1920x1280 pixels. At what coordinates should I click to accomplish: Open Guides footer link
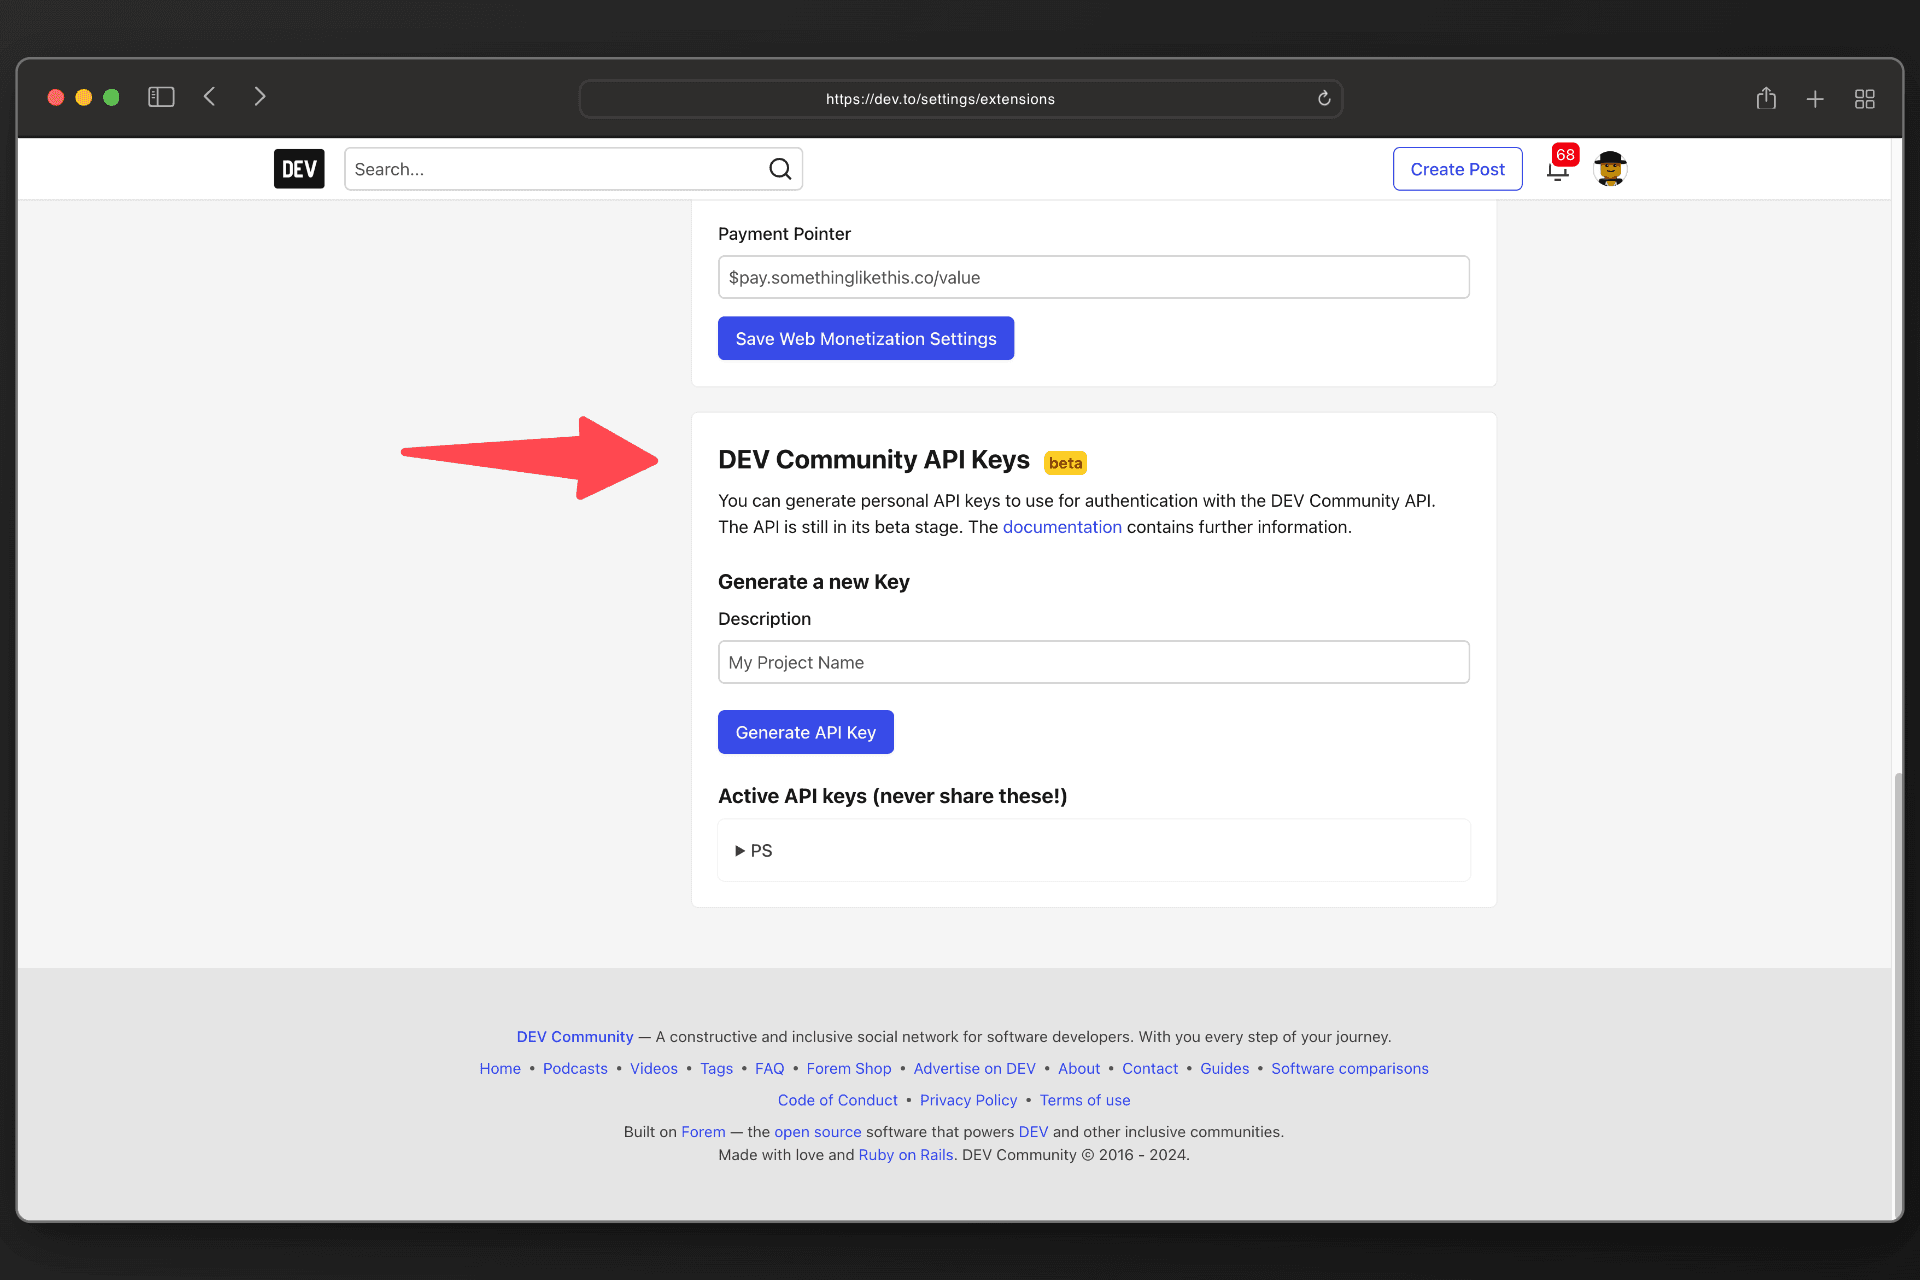(x=1225, y=1068)
